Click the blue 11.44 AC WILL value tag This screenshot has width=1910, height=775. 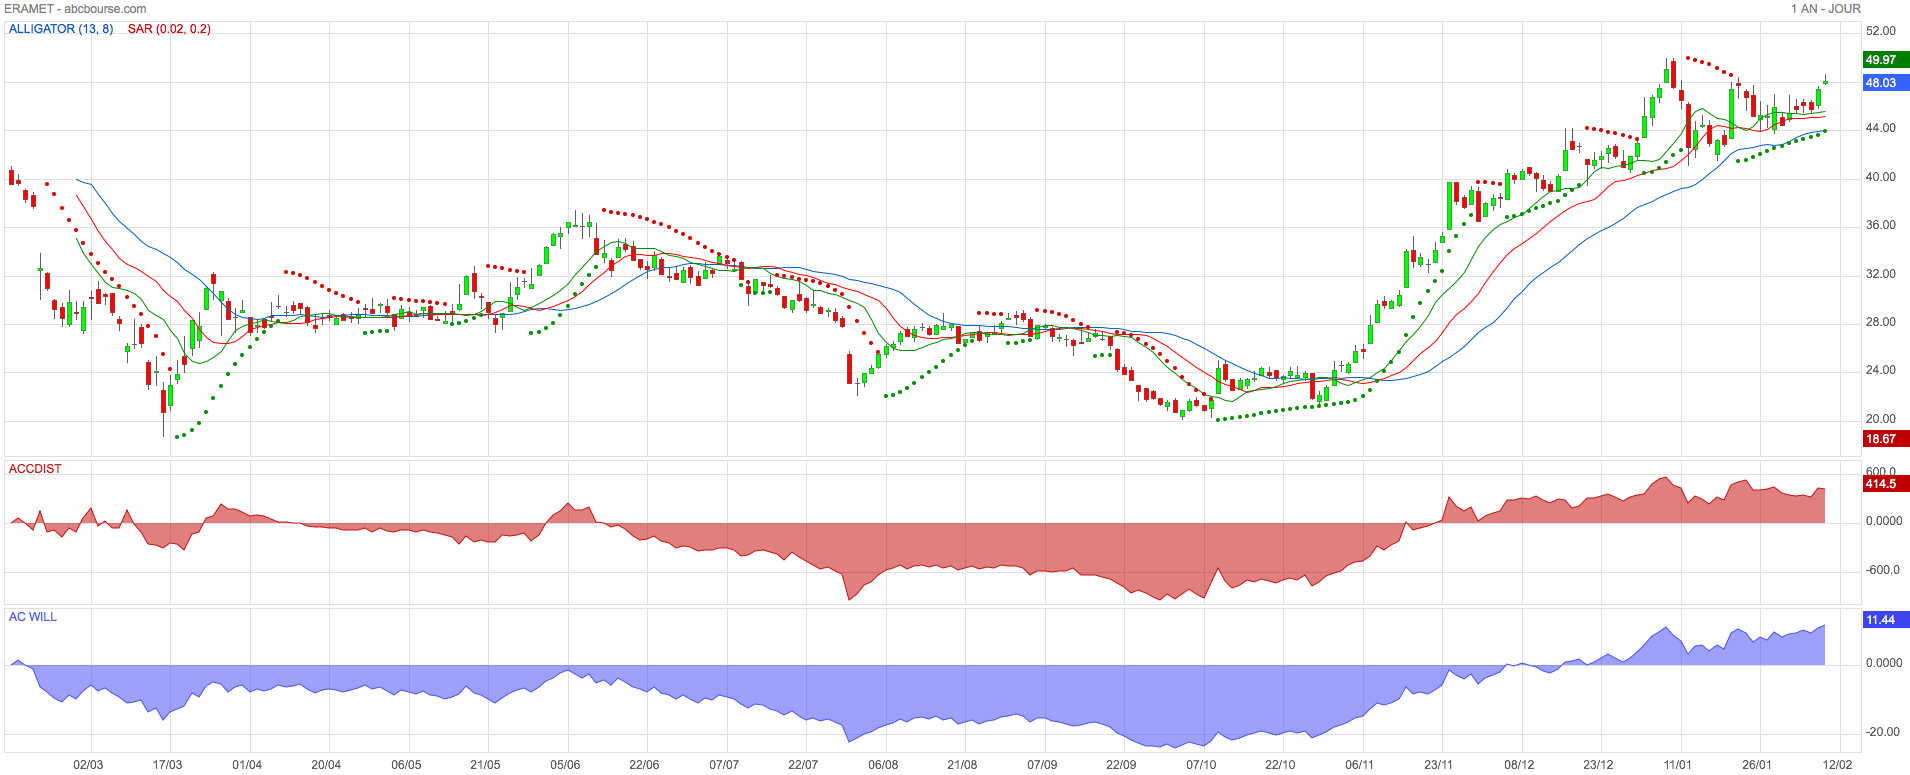[x=1886, y=620]
